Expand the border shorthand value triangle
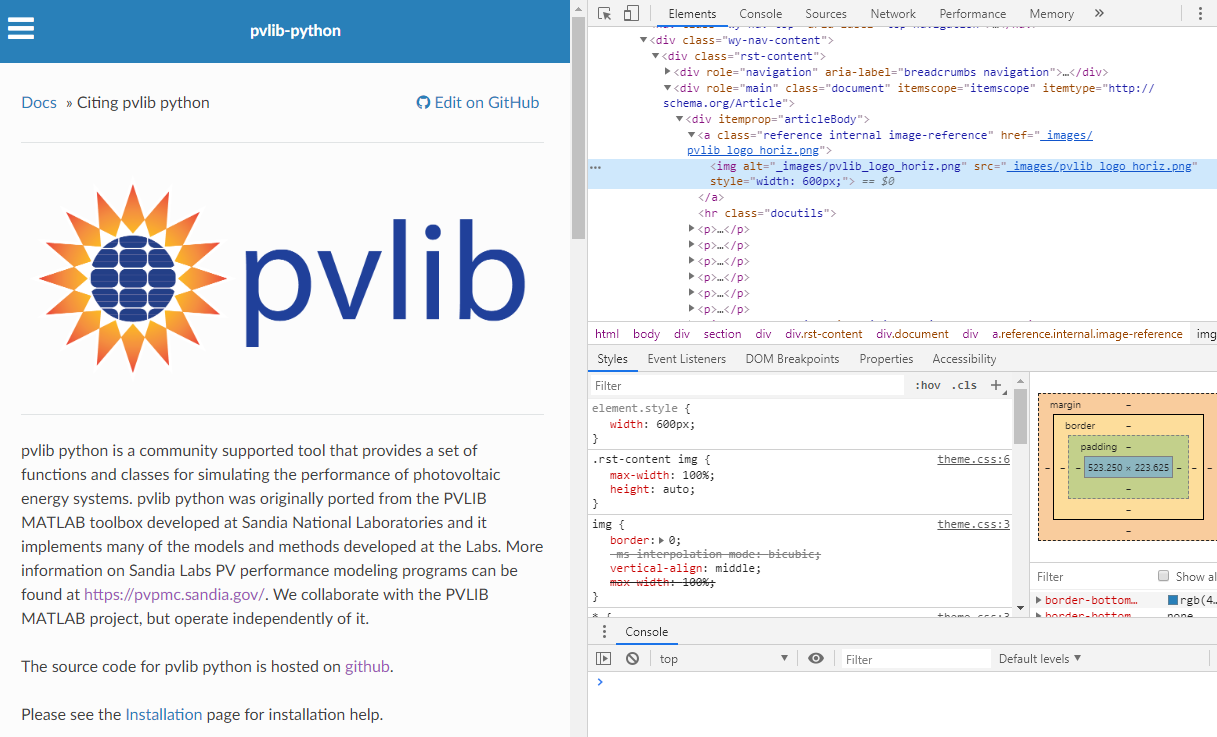 pos(662,540)
